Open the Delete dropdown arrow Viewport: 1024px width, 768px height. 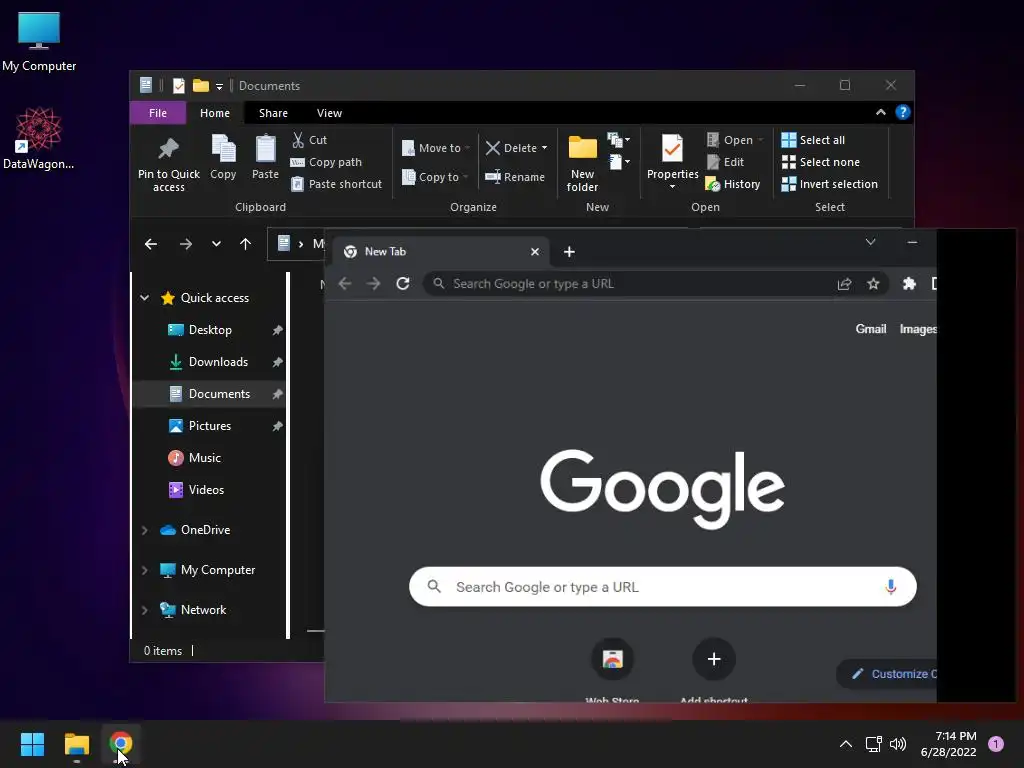pos(545,148)
